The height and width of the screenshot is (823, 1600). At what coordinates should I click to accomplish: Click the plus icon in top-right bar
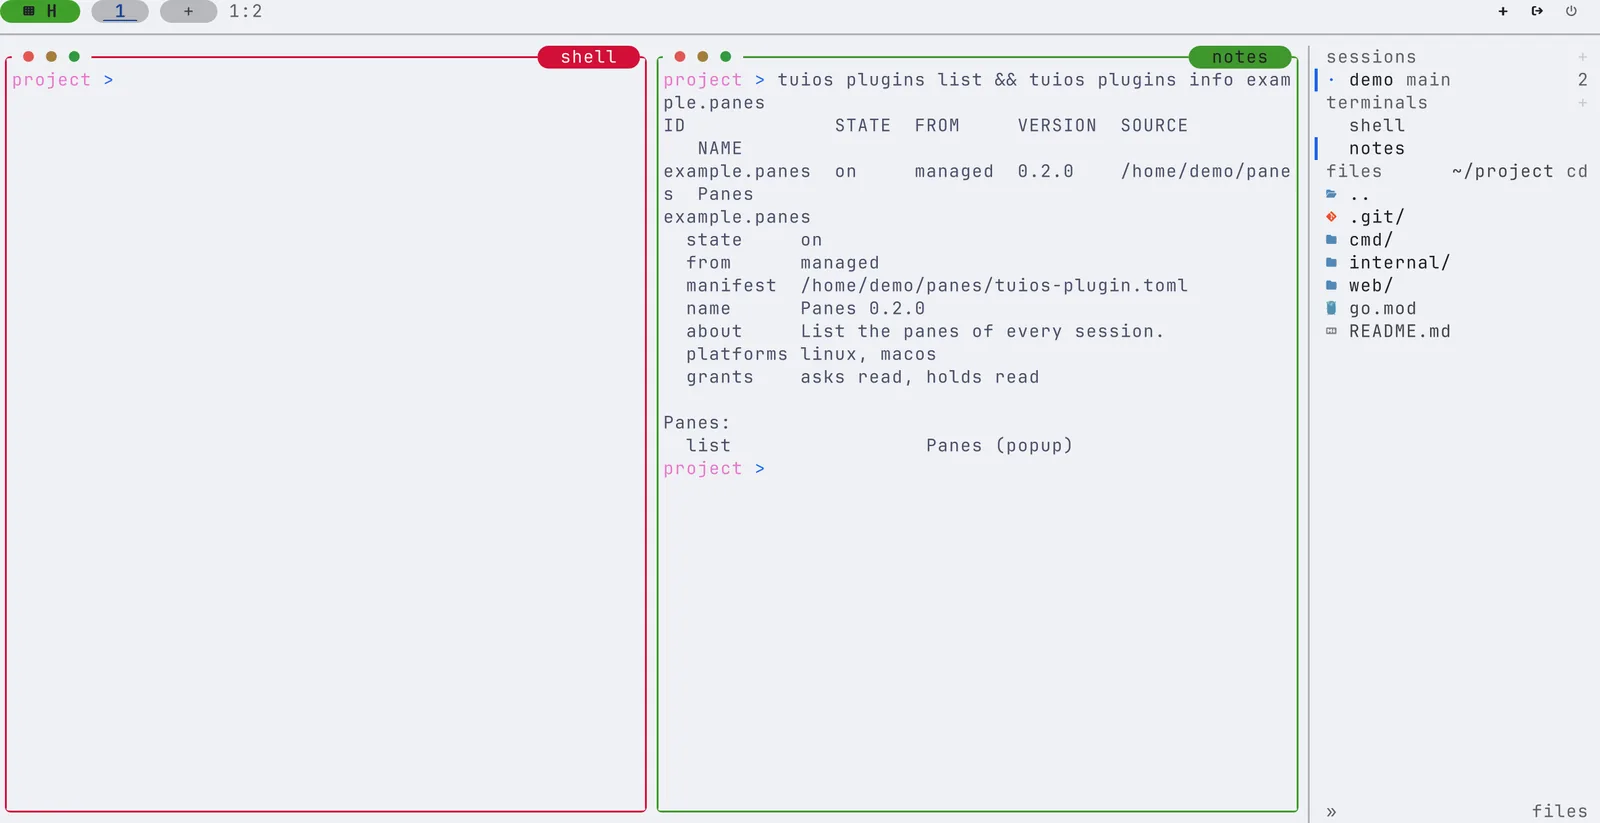point(1503,11)
